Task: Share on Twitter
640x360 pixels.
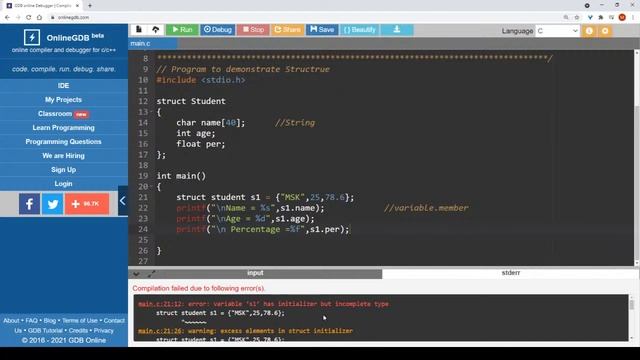Action: pos(53,204)
